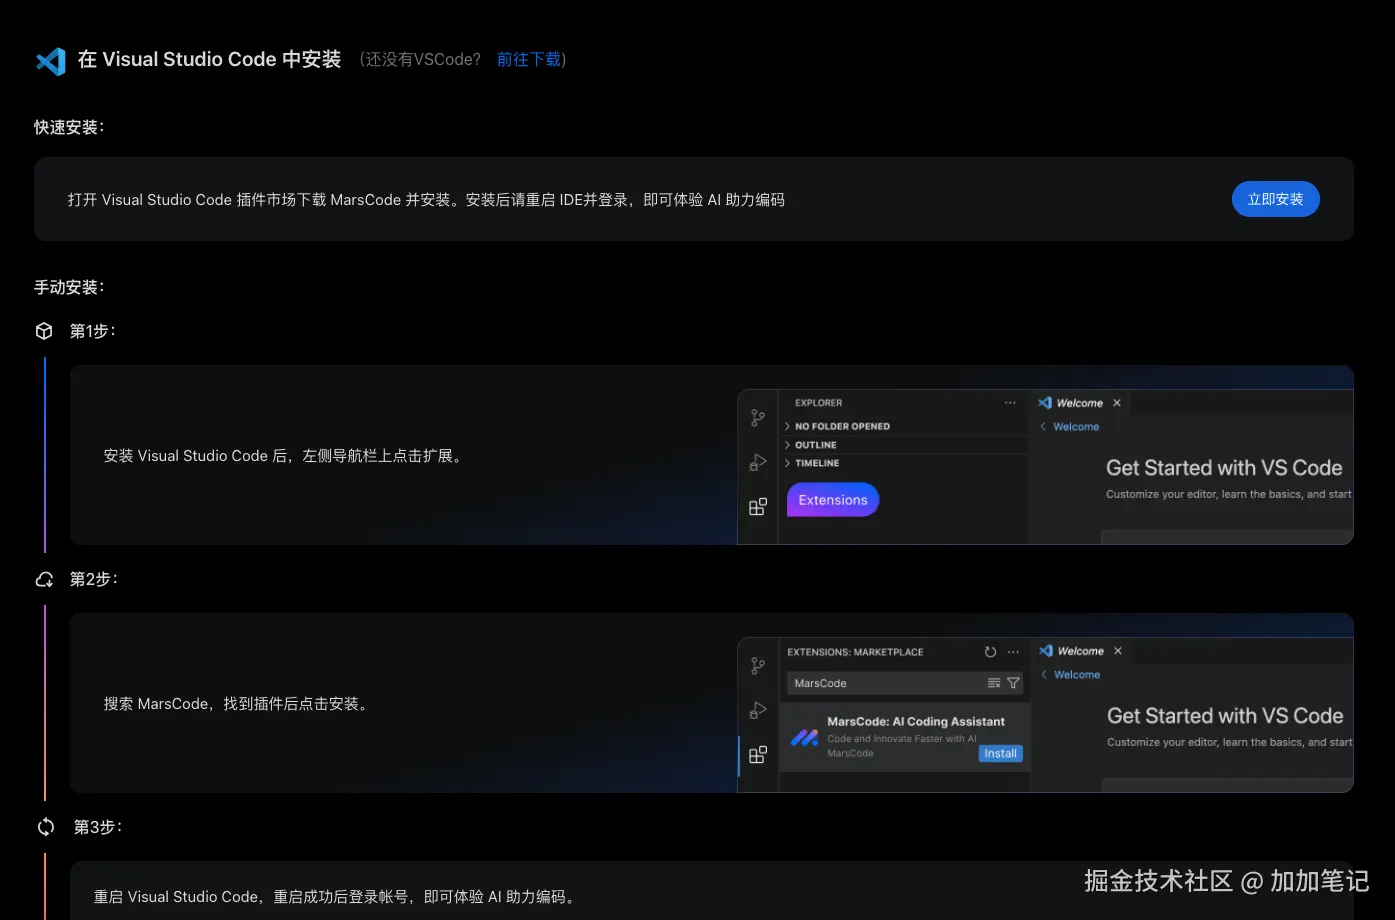The width and height of the screenshot is (1395, 920).
Task: Click VS Code icon on step 2 Welcome tab
Action: (x=1046, y=651)
